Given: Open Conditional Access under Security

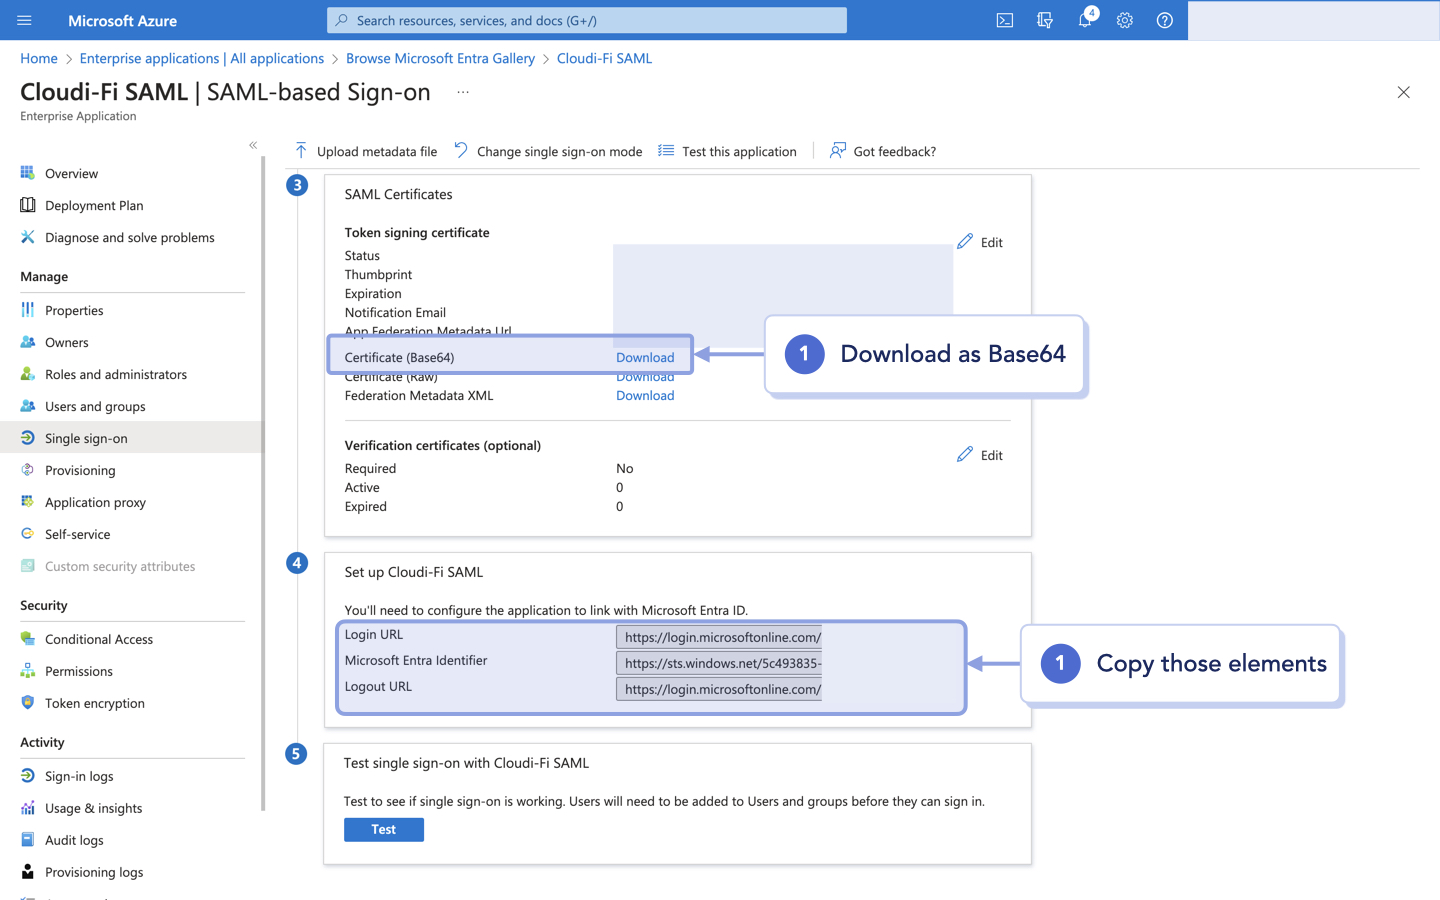Looking at the screenshot, I should tap(99, 638).
